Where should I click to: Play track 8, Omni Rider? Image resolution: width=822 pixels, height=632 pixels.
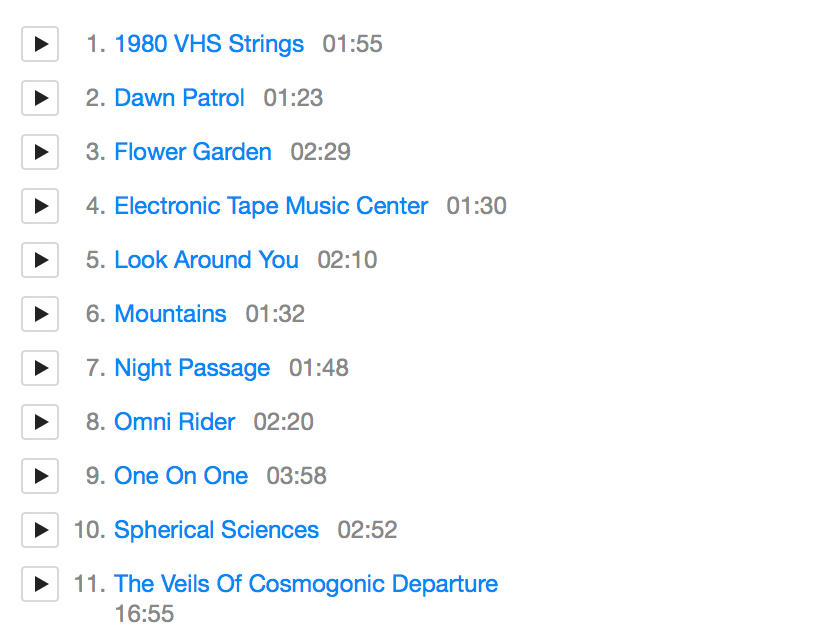[40, 422]
